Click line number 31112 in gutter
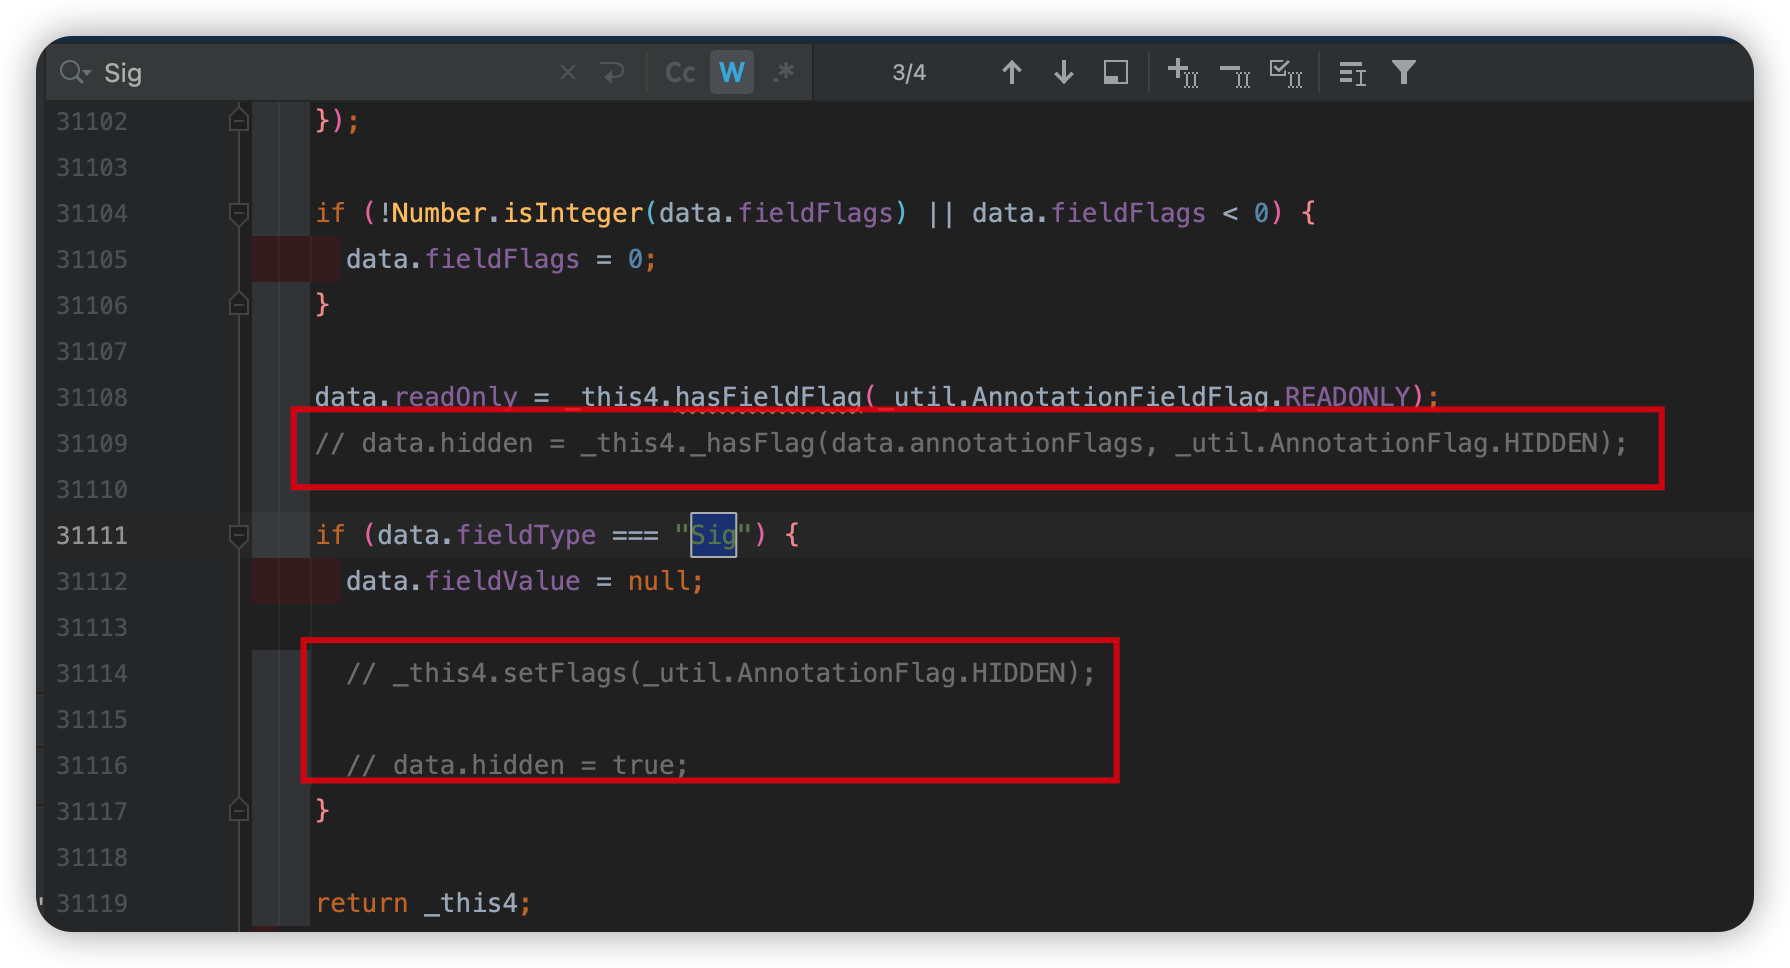Screen dimensions: 1790x968 click(x=92, y=581)
